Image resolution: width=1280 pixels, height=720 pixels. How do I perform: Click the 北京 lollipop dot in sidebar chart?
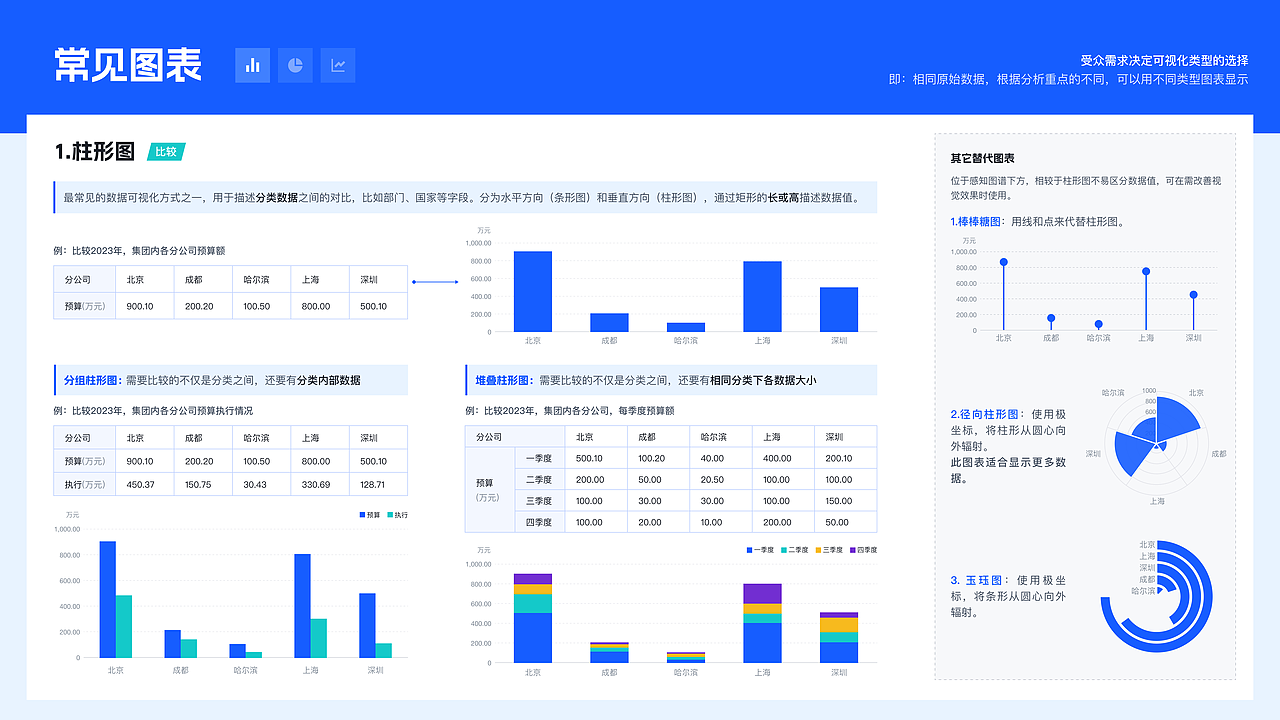1003,262
